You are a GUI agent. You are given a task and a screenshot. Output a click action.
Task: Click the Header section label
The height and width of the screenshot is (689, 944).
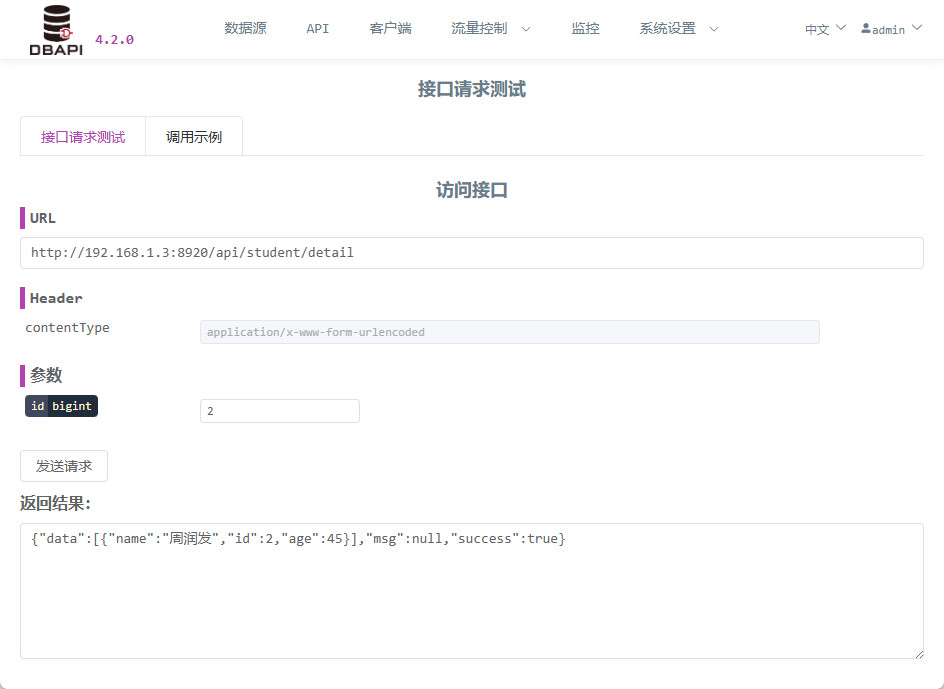coord(56,298)
